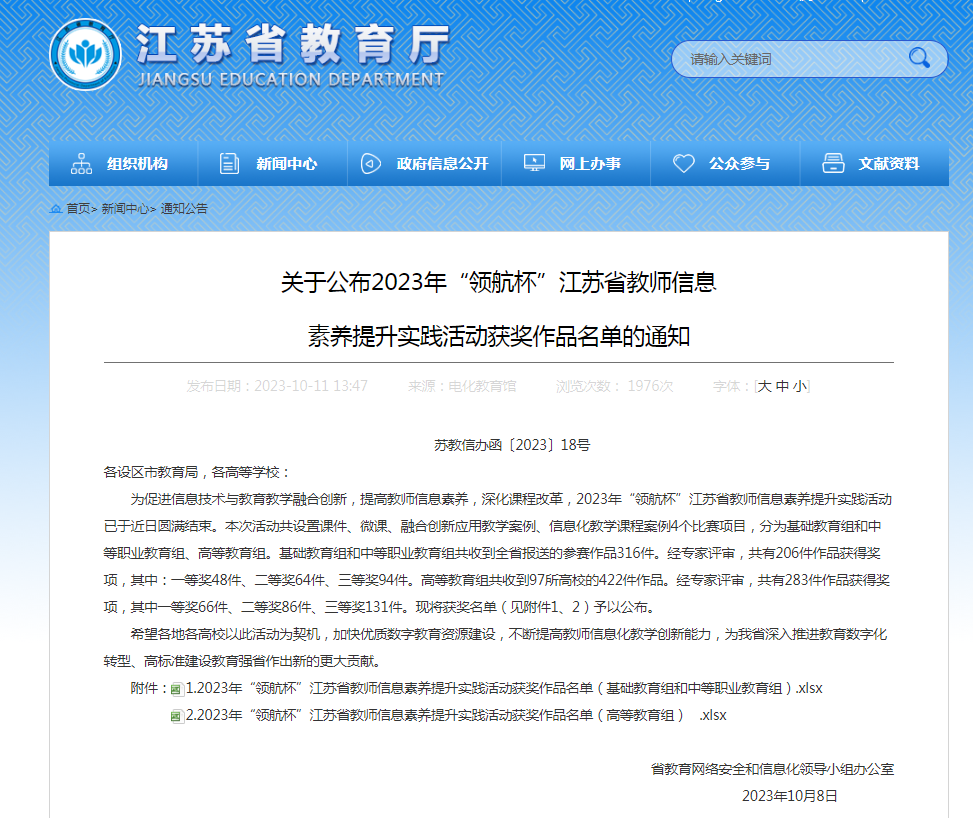Viewport: 973px width, 818px height.
Task: Click the 公众参与 heart icon
Action: pos(684,164)
